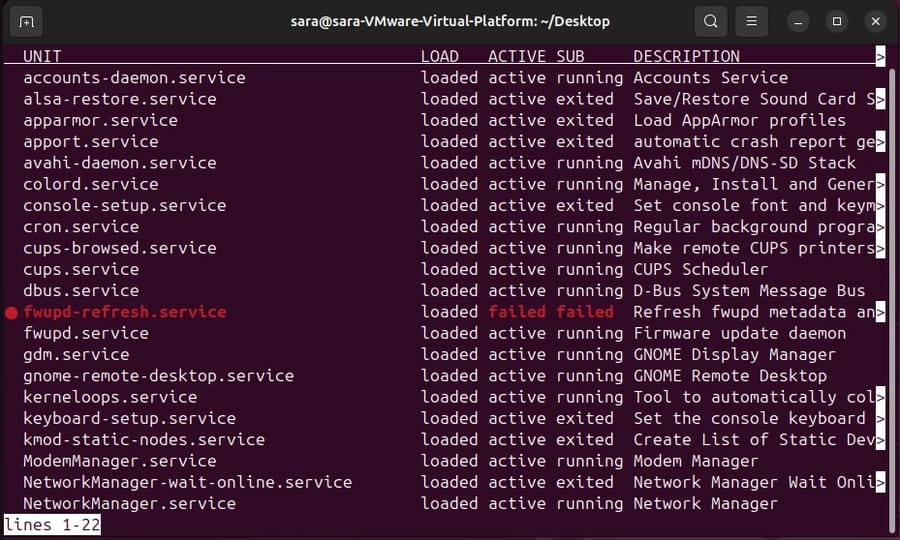Click the gdm.service entry
This screenshot has height=540, width=900.
click(x=76, y=355)
